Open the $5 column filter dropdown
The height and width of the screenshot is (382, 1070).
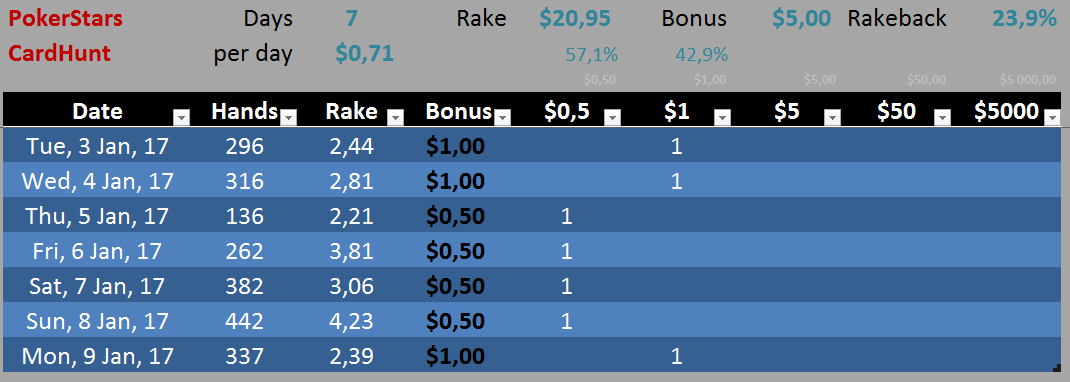point(832,117)
